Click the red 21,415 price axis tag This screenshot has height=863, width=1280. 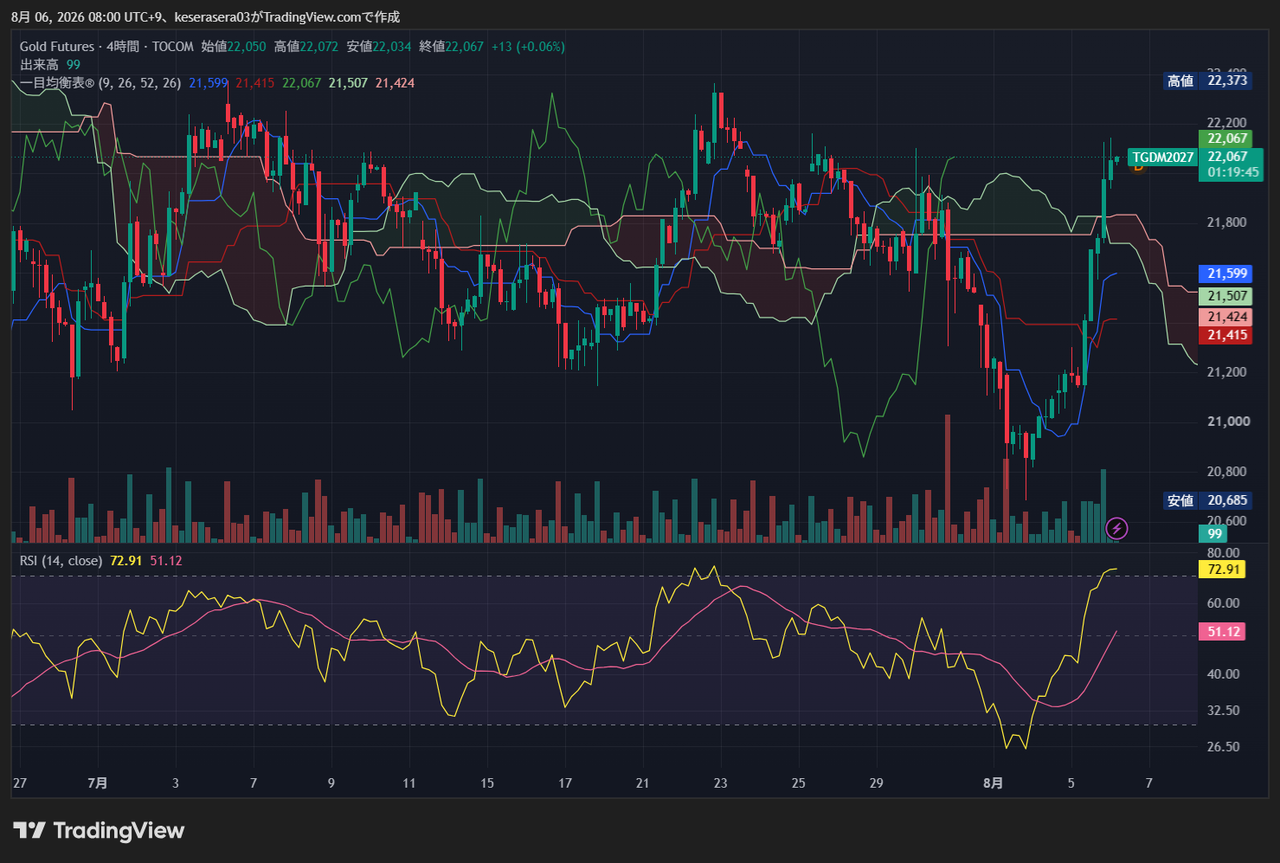1224,335
